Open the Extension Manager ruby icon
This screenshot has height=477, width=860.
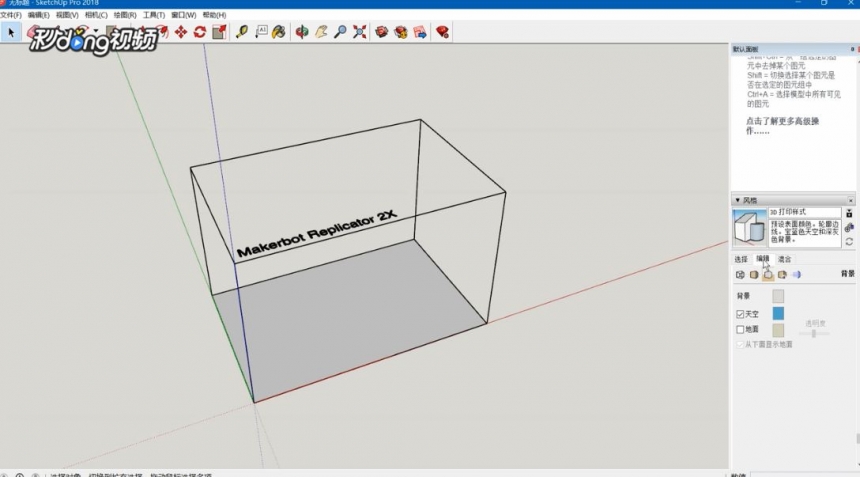443,32
